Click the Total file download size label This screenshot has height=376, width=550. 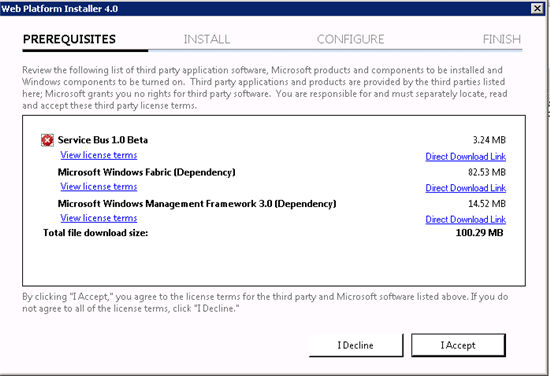pyautogui.click(x=95, y=233)
